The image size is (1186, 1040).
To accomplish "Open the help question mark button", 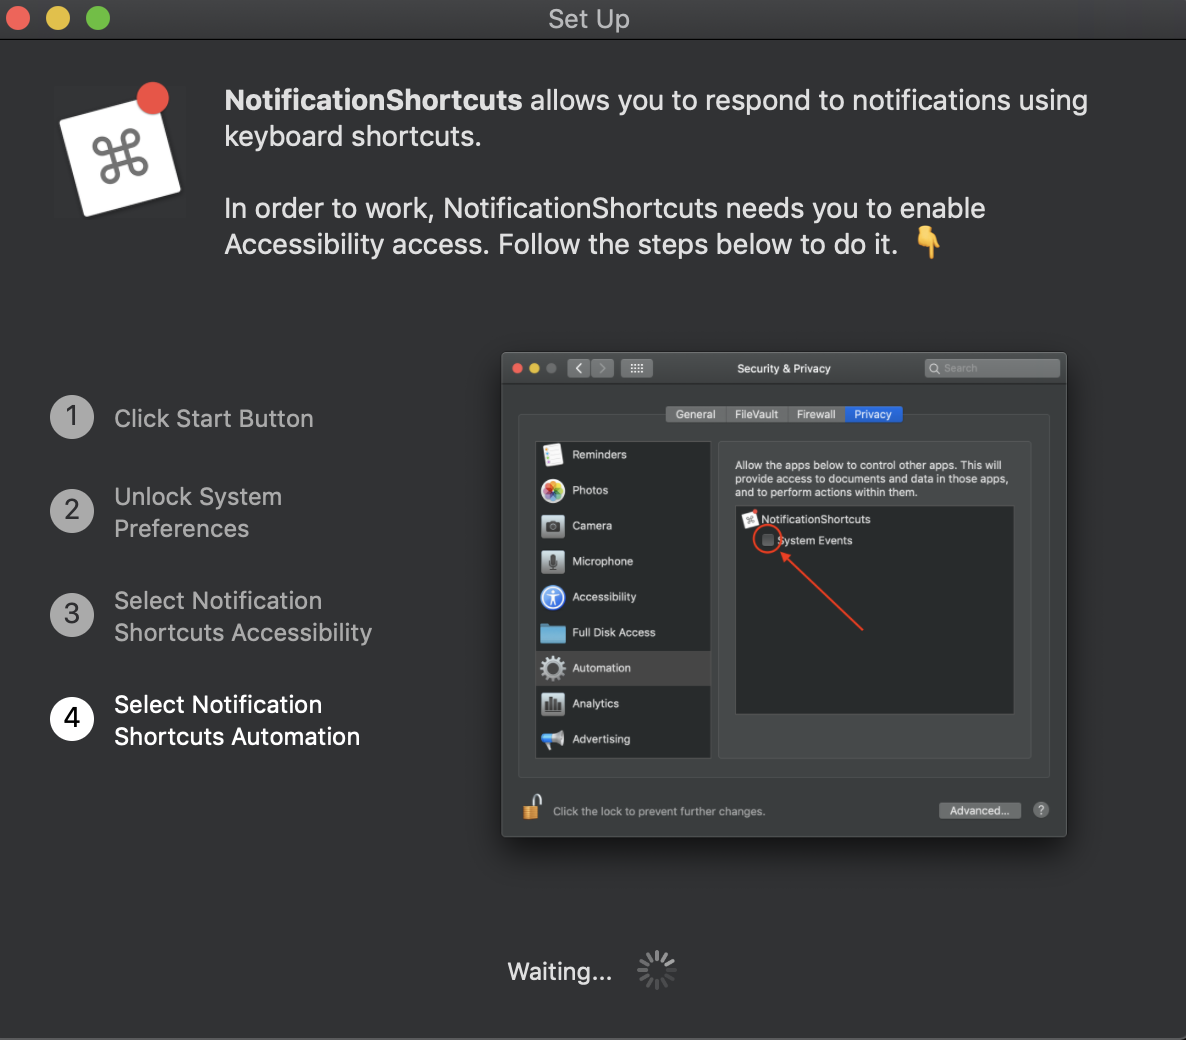I will coord(1041,810).
